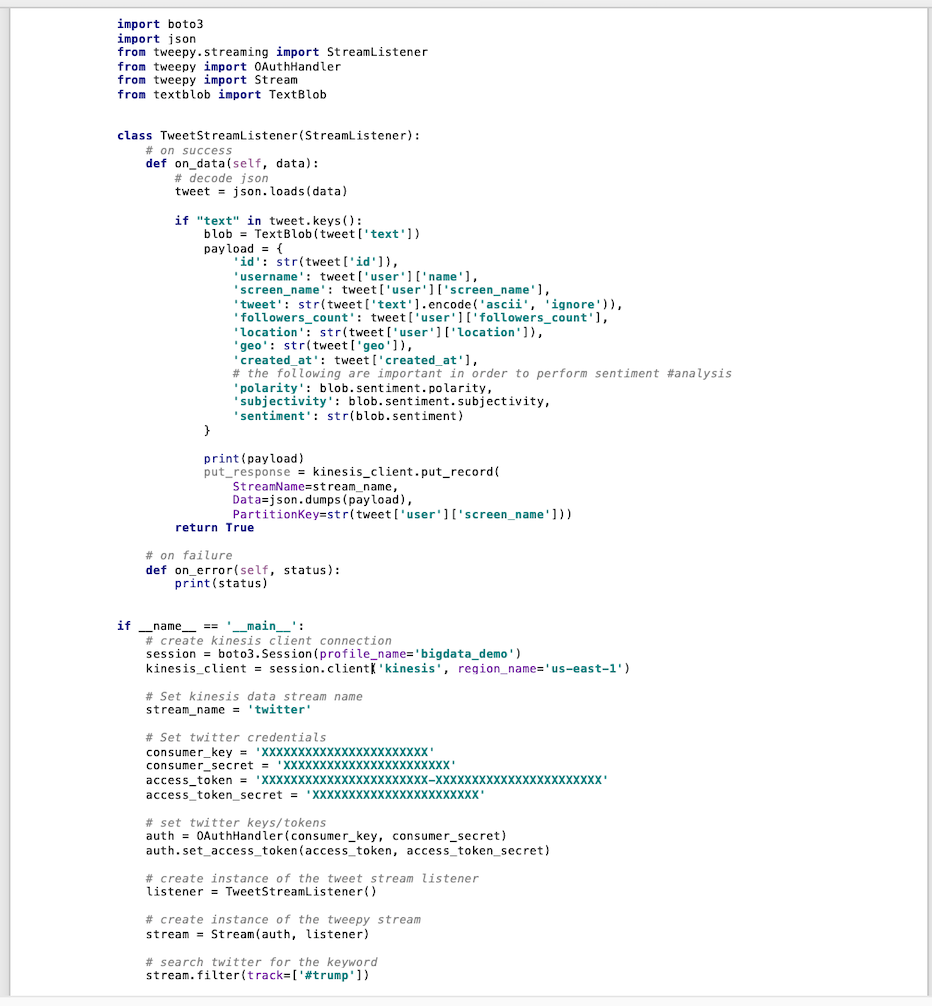Click the '# on failure' comment
The image size is (932, 1006).
189,556
